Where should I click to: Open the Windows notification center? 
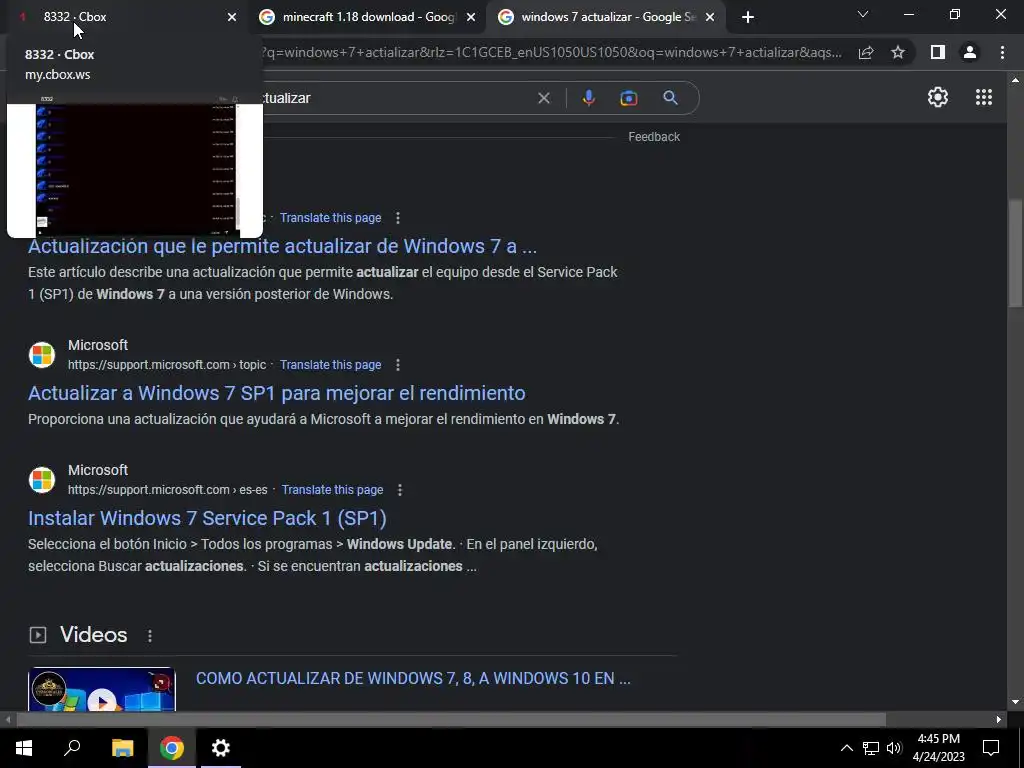pyautogui.click(x=991, y=748)
